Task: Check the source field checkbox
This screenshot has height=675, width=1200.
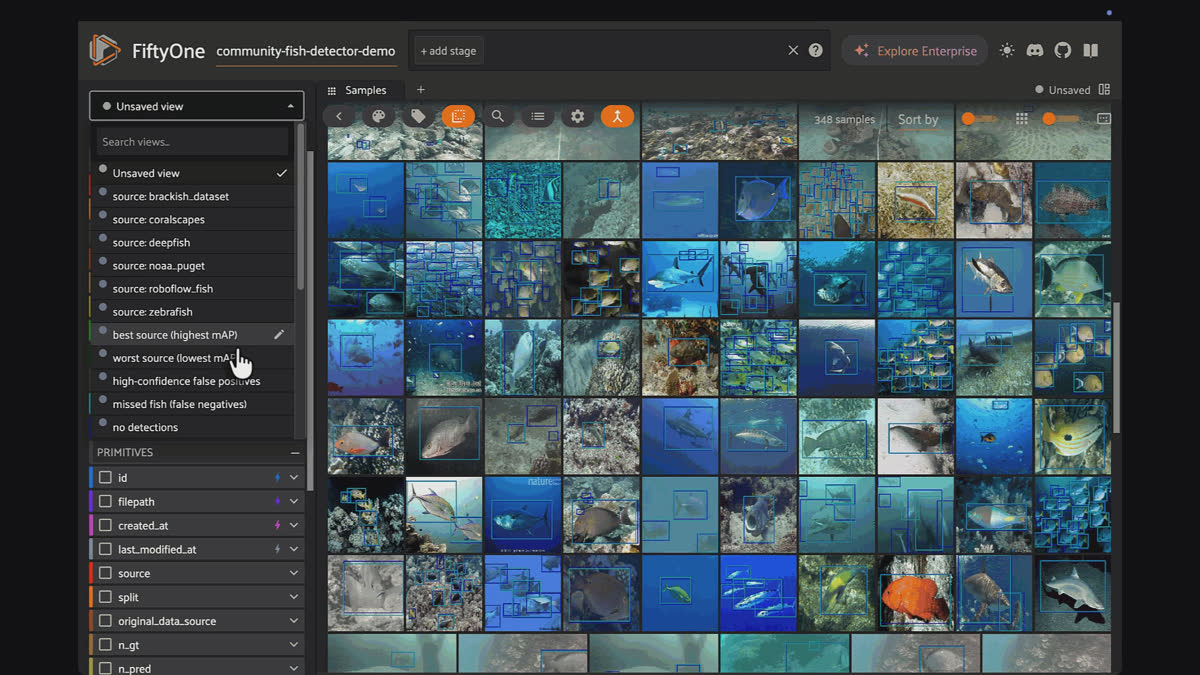Action: pos(105,573)
